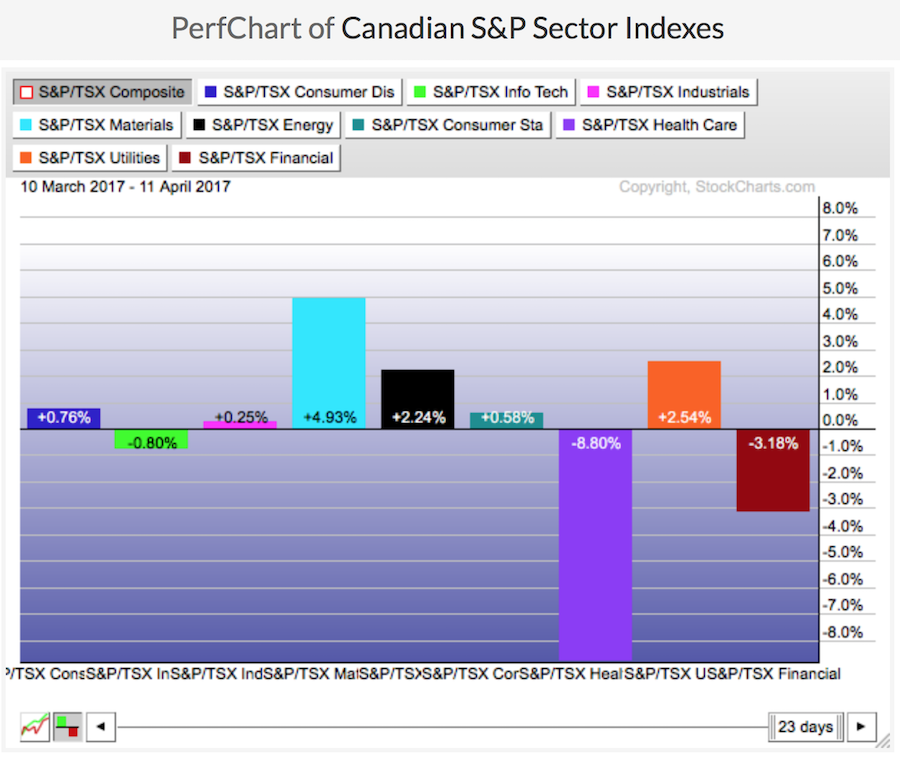Screen dimensions: 900x758
Task: Toggle S&P/TSX Consumer Dis series visibility
Action: pos(300,92)
